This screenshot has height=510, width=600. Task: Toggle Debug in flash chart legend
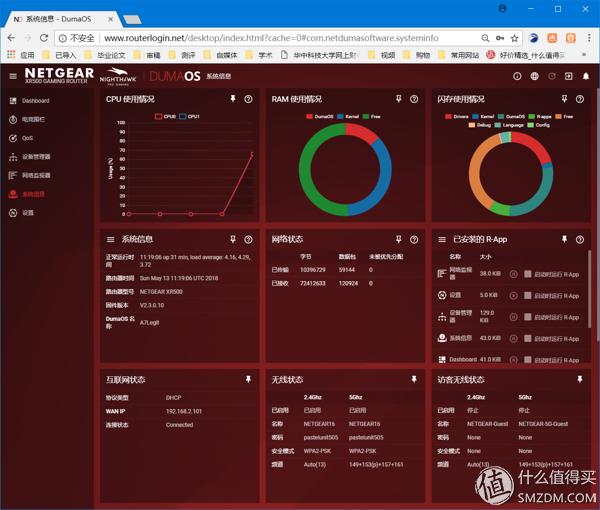pyautogui.click(x=480, y=125)
